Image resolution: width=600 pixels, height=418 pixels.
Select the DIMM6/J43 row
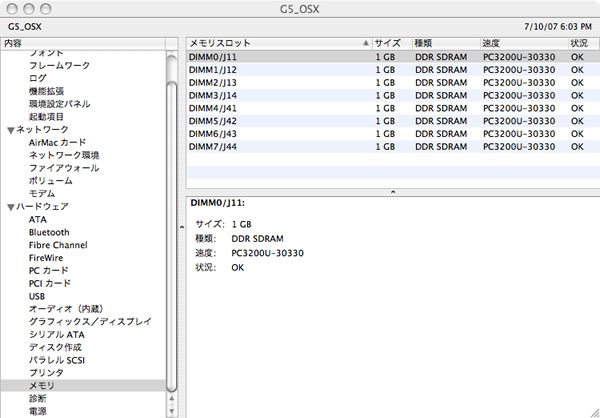point(393,134)
